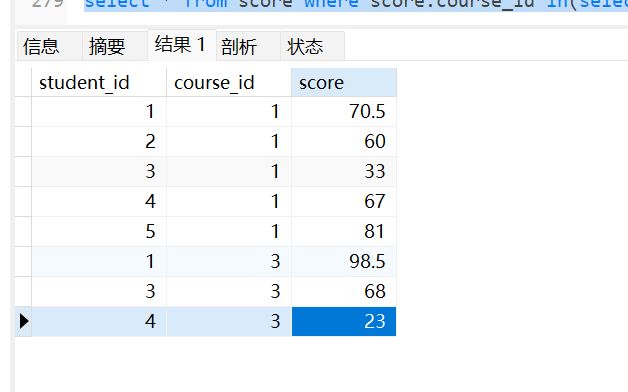Viewport: 628px width, 392px height.
Task: Select the score cell 33
Action: pos(344,171)
